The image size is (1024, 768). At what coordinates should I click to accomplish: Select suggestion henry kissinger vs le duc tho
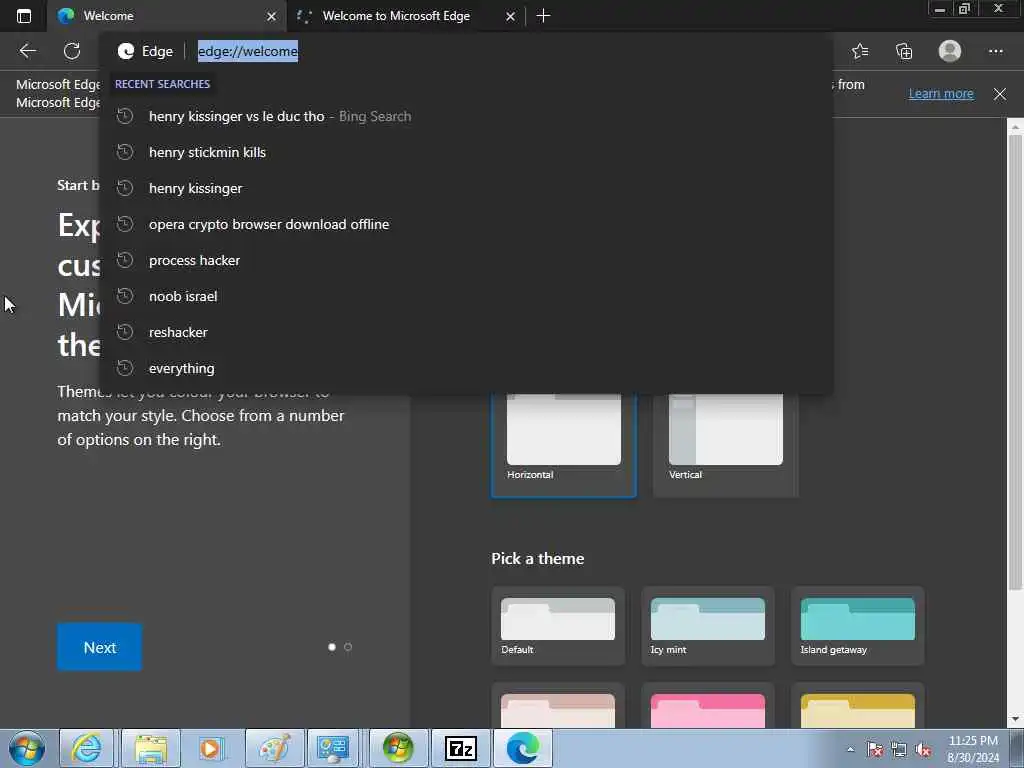coord(466,116)
